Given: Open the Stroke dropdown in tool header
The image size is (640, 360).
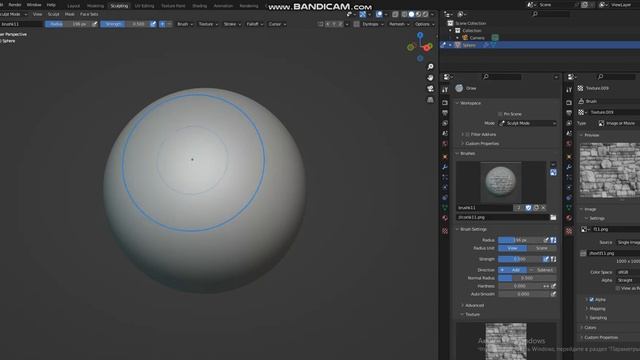Looking at the screenshot, I should pos(232,24).
